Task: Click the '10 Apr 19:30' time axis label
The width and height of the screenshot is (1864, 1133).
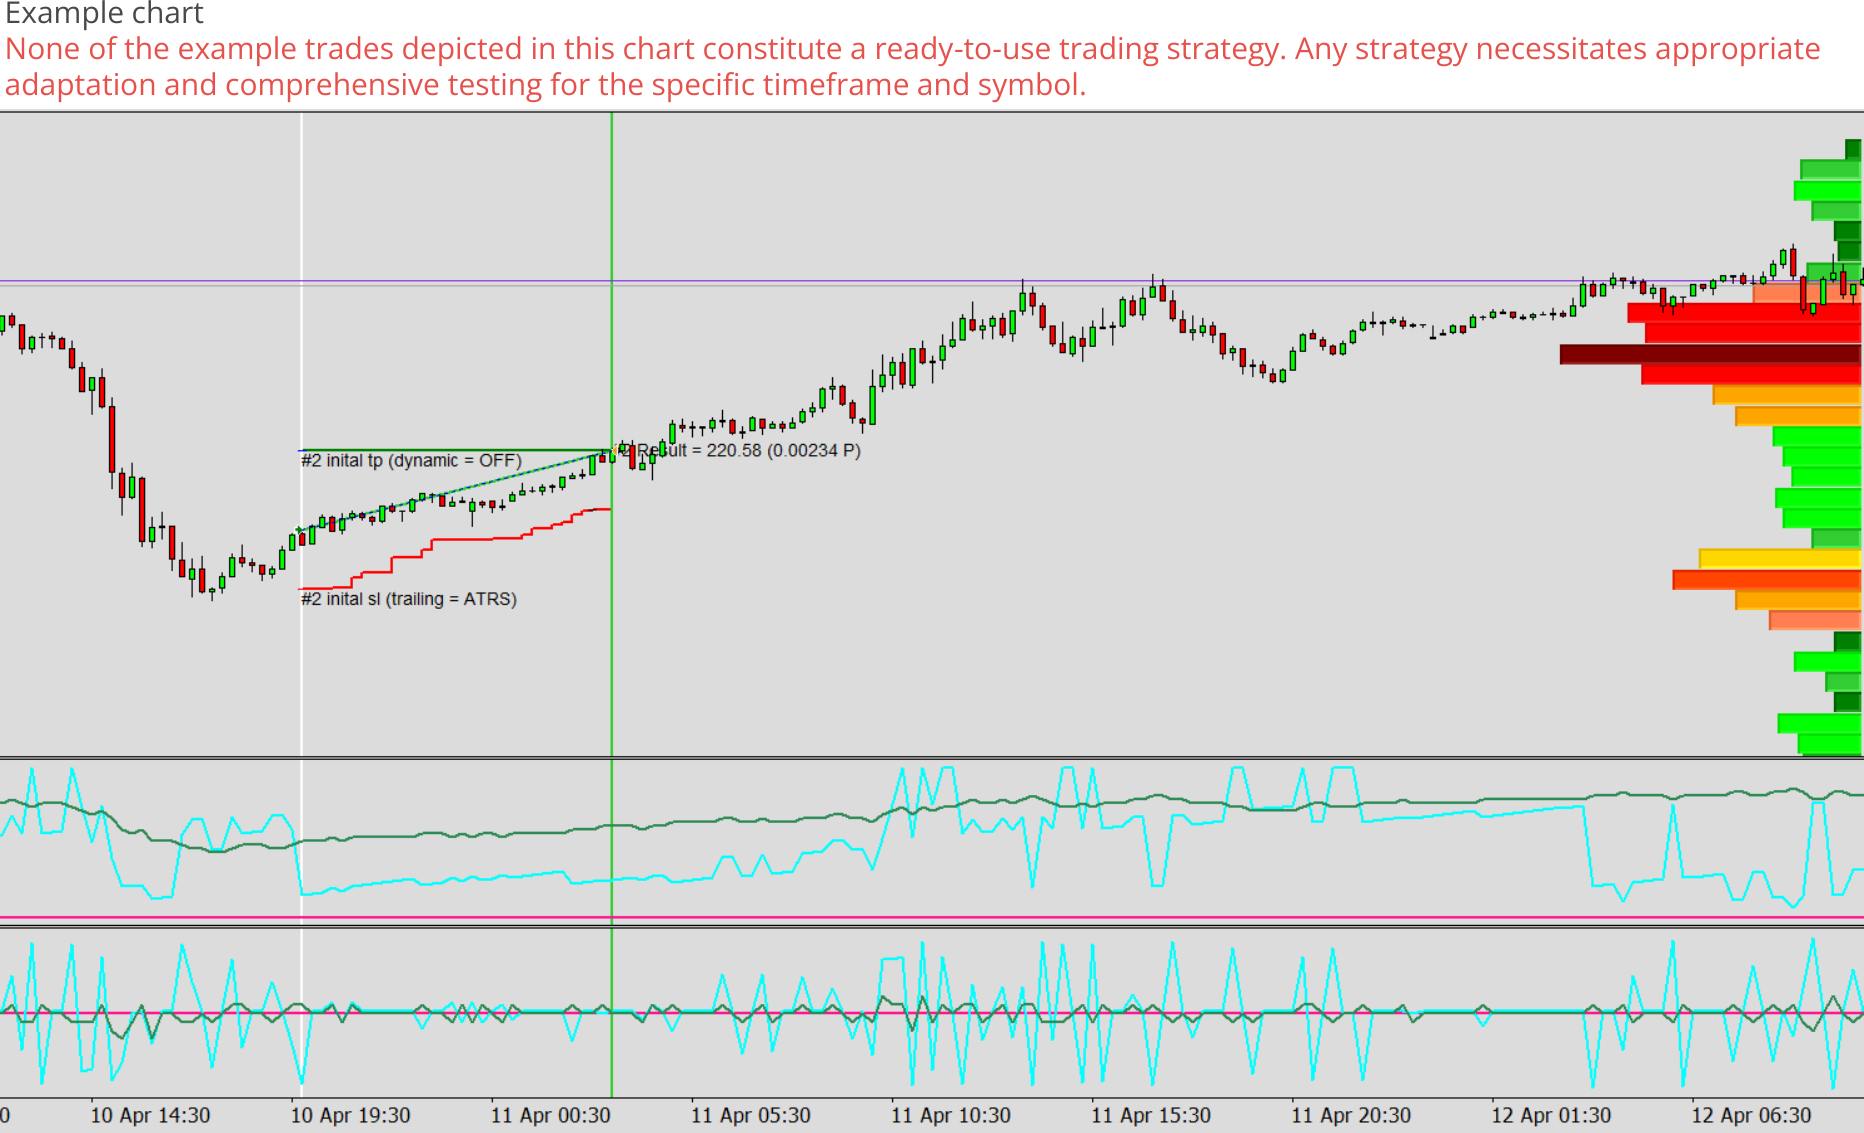Action: pos(350,1115)
